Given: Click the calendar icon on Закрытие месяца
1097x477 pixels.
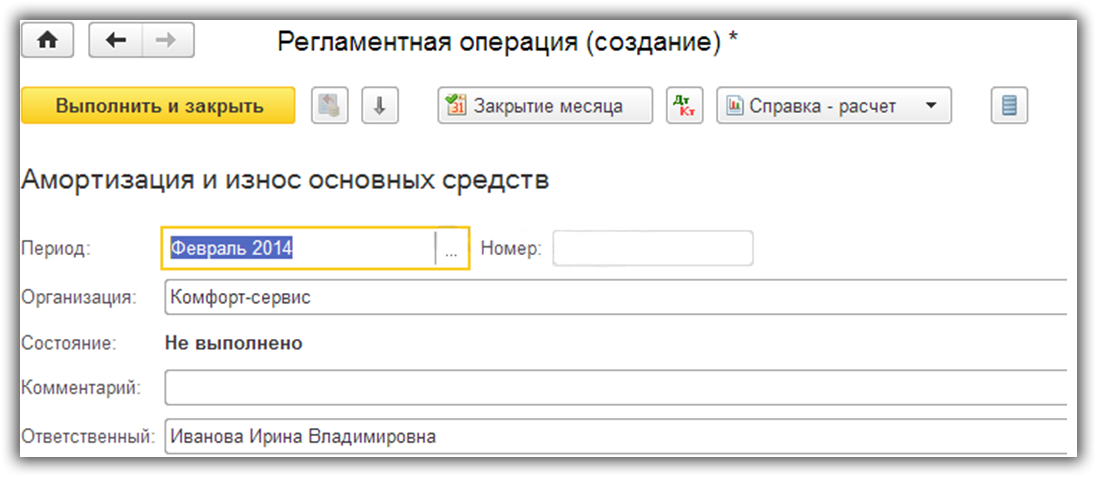Looking at the screenshot, I should tap(456, 106).
